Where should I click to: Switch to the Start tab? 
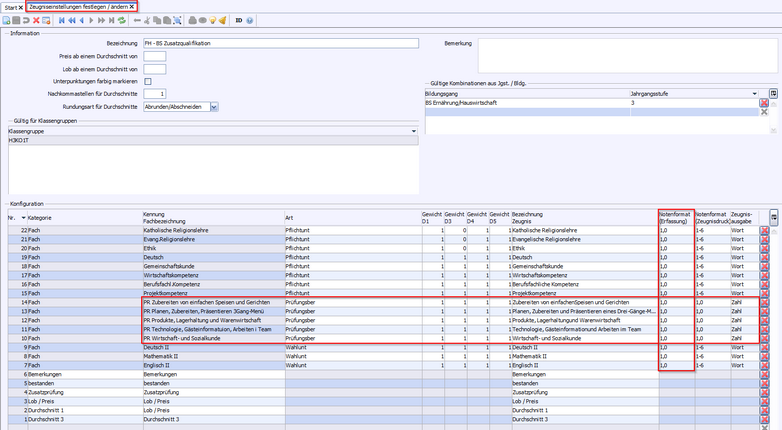click(x=10, y=6)
